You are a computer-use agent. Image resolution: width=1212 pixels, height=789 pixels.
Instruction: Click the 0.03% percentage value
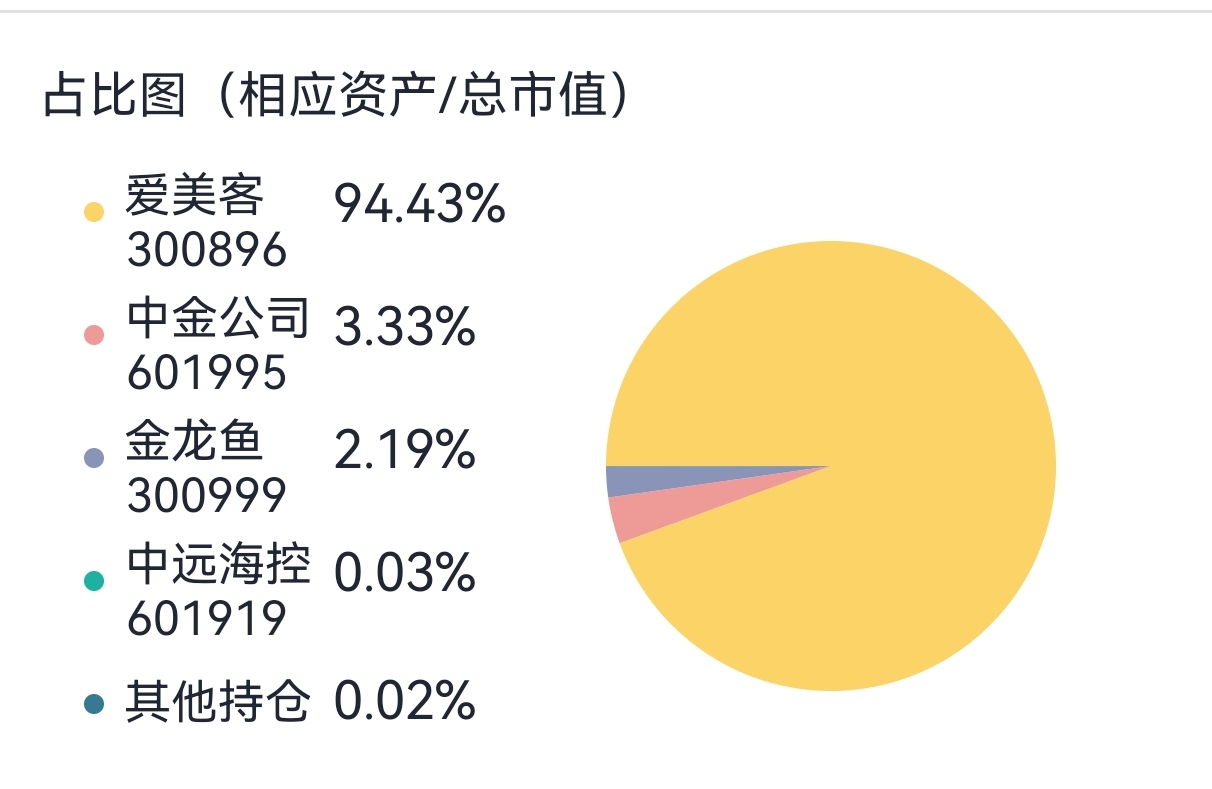click(x=404, y=574)
